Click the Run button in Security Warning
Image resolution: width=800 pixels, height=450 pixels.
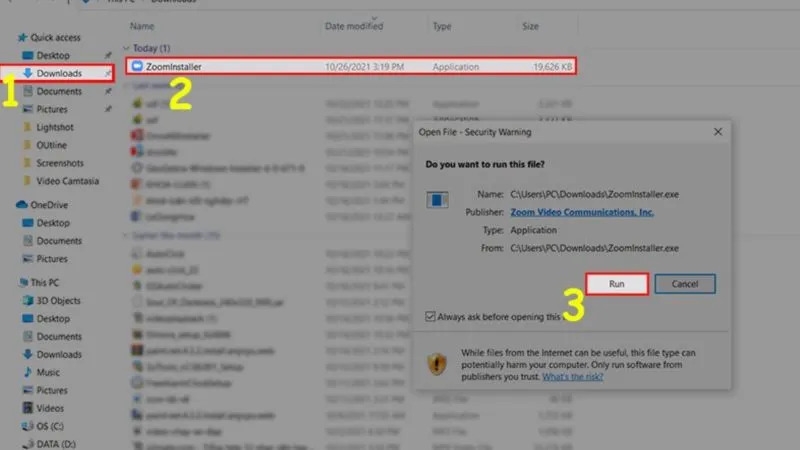[x=617, y=284]
